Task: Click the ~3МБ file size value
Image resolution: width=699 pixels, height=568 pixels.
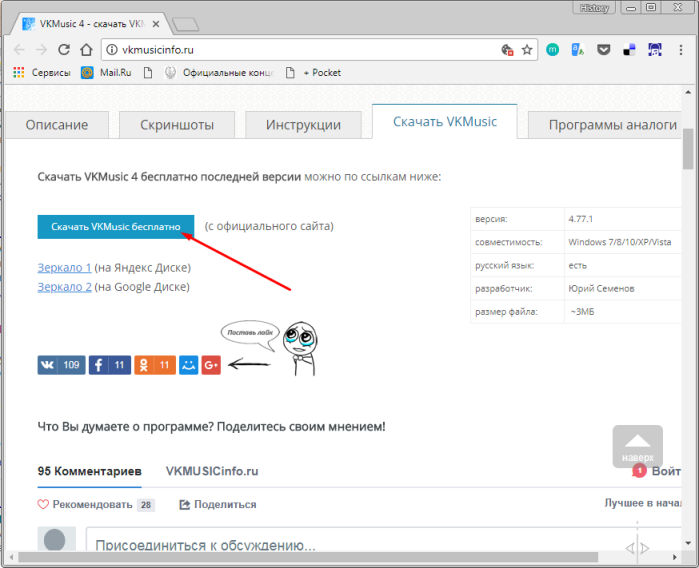Action: [582, 312]
